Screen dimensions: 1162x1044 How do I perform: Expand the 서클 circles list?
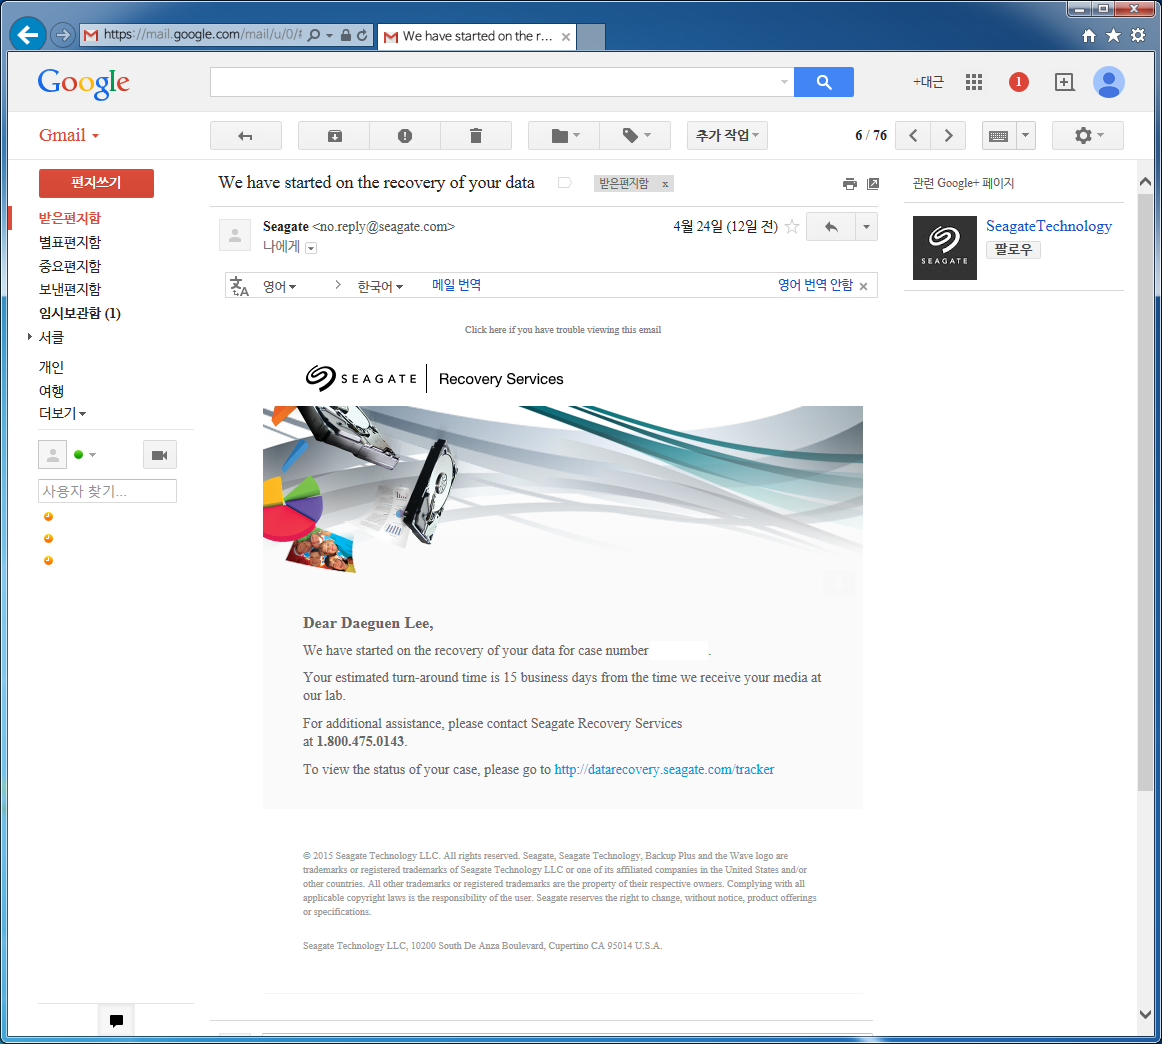pyautogui.click(x=30, y=337)
